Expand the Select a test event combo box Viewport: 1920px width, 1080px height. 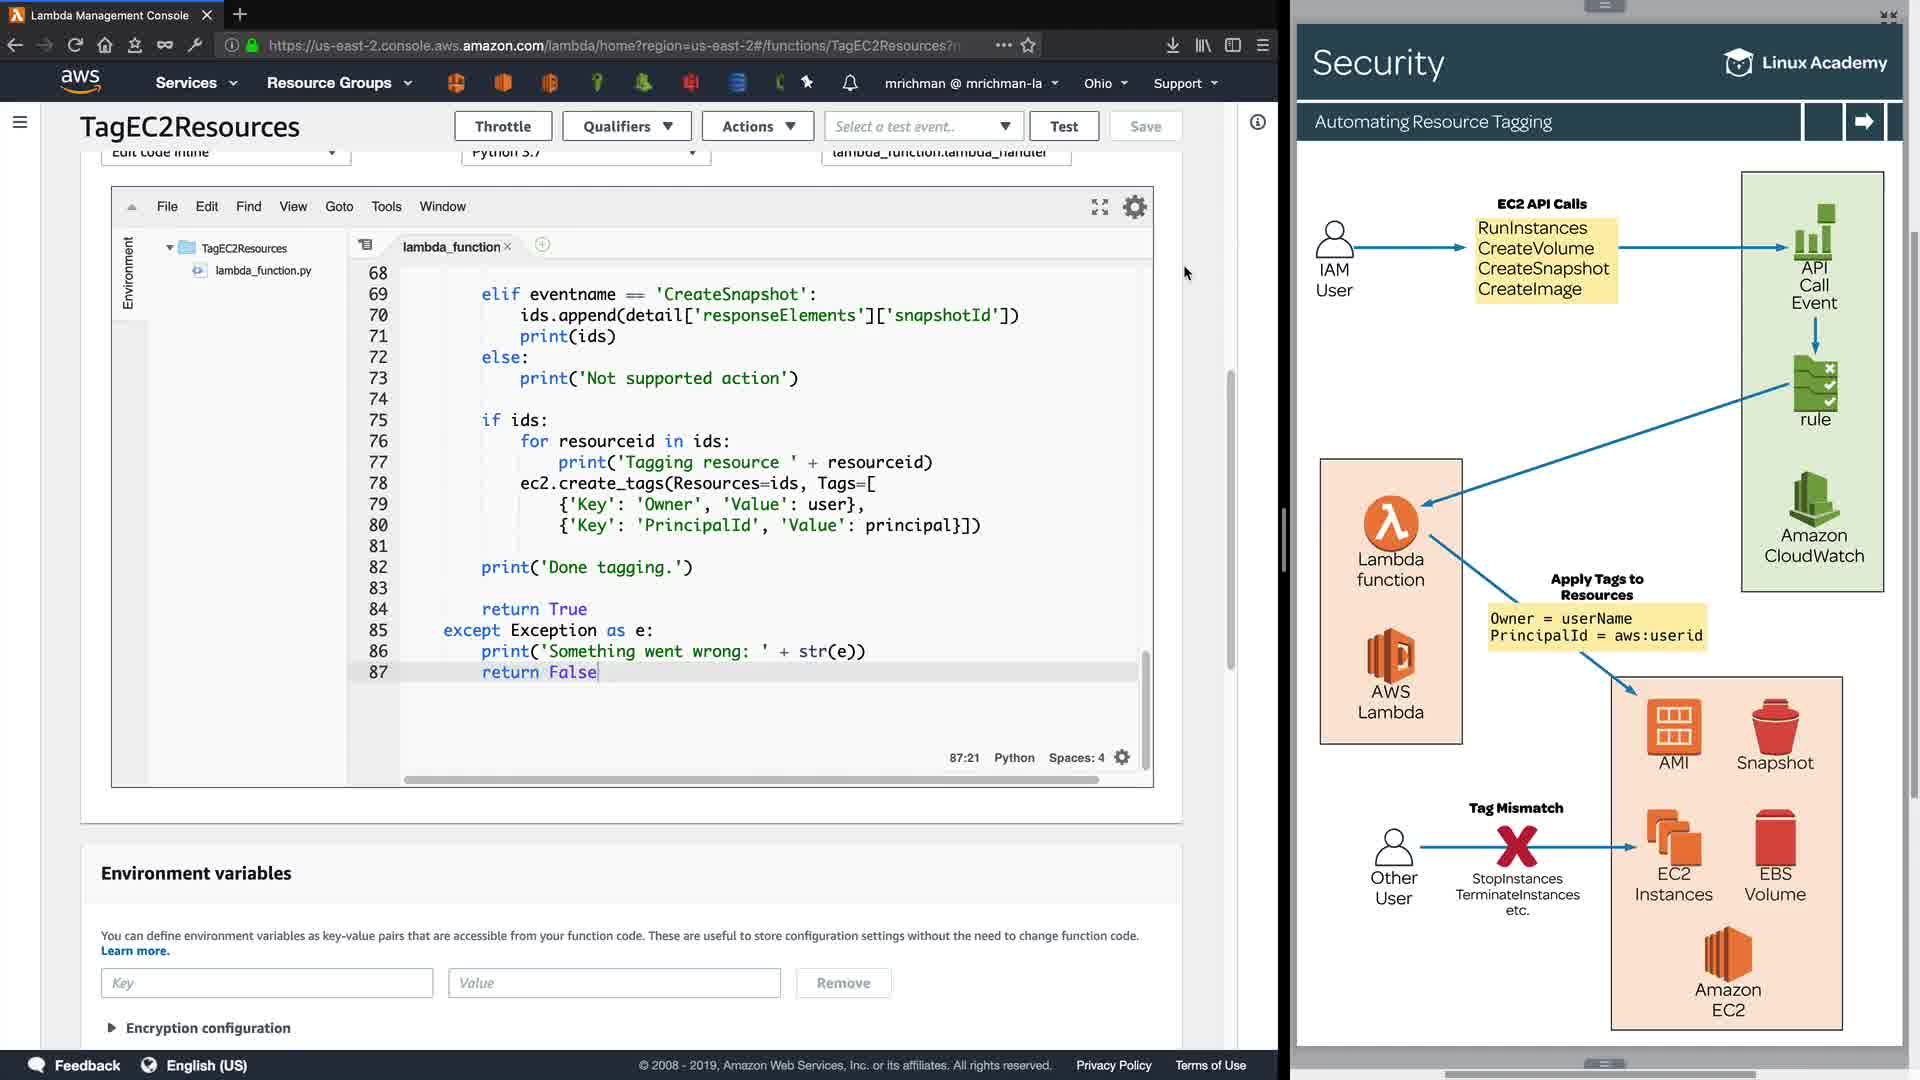click(x=923, y=126)
